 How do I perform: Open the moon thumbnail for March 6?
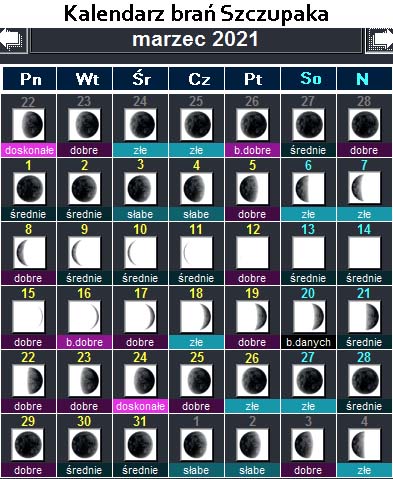(308, 188)
